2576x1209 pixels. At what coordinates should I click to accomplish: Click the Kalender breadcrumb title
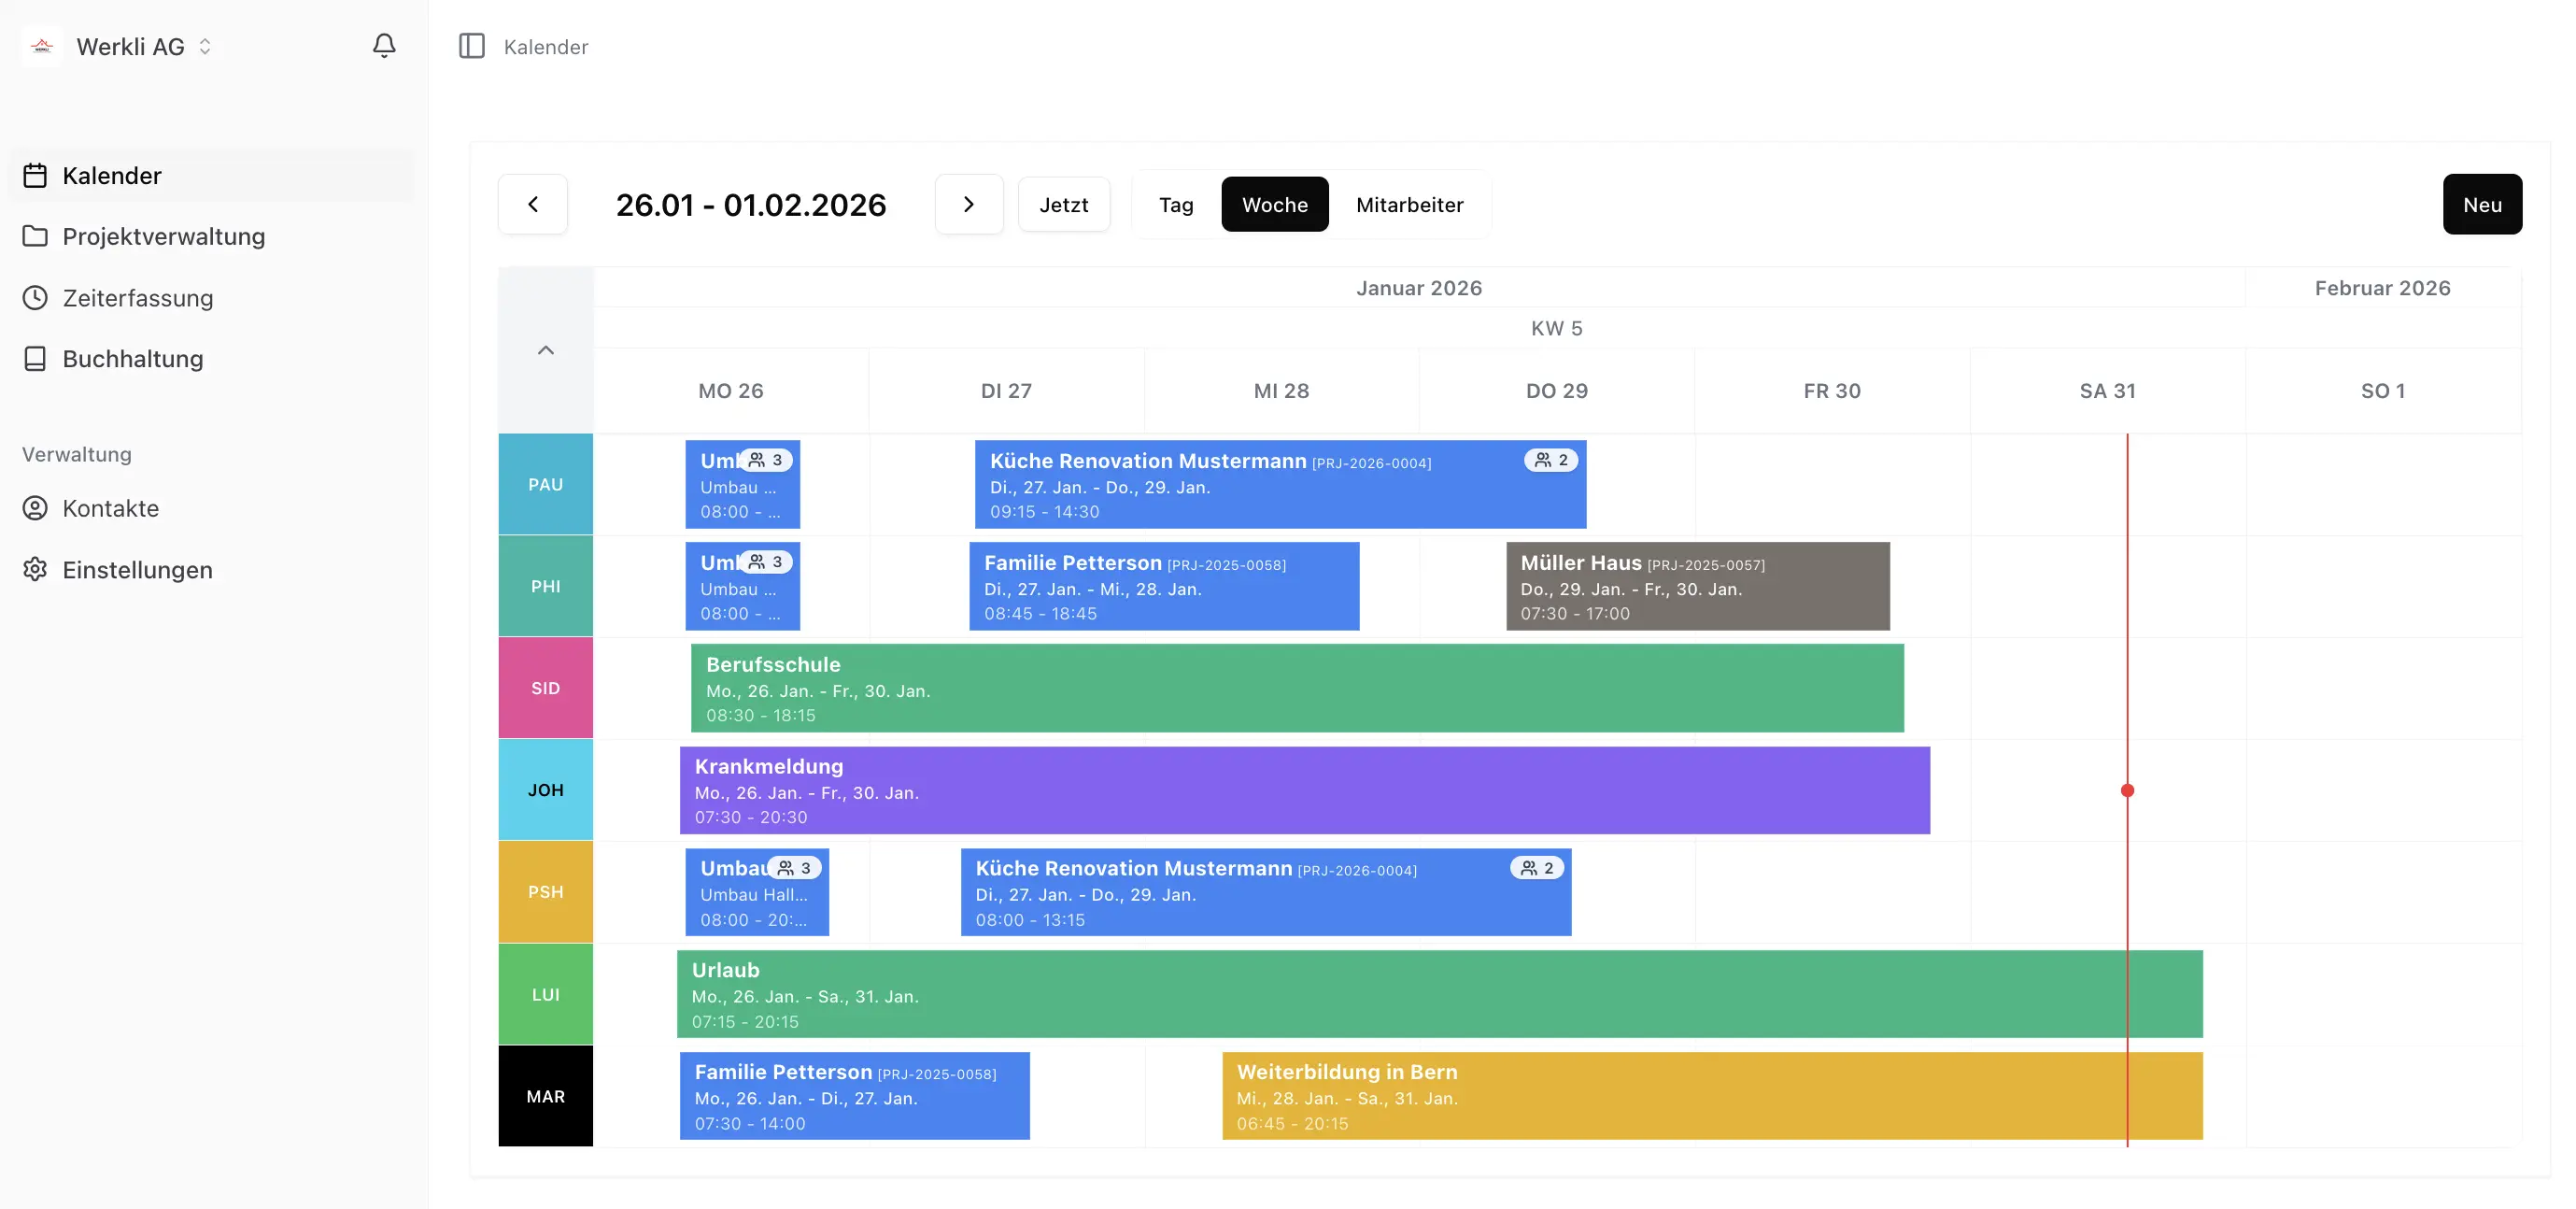546,47
